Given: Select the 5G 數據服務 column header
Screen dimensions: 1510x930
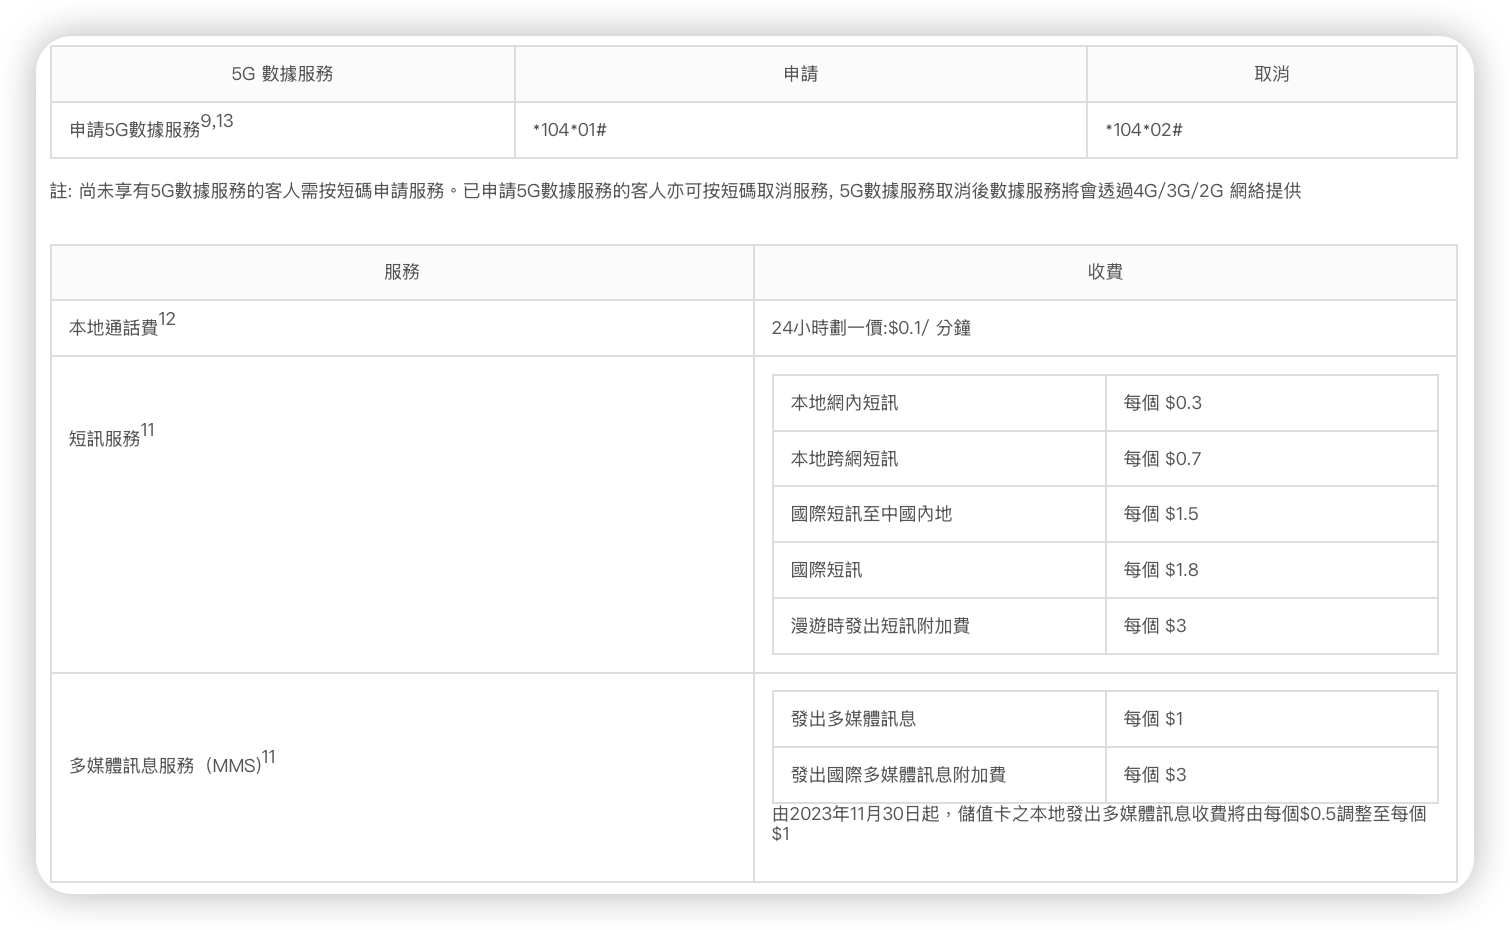Looking at the screenshot, I should pyautogui.click(x=282, y=74).
